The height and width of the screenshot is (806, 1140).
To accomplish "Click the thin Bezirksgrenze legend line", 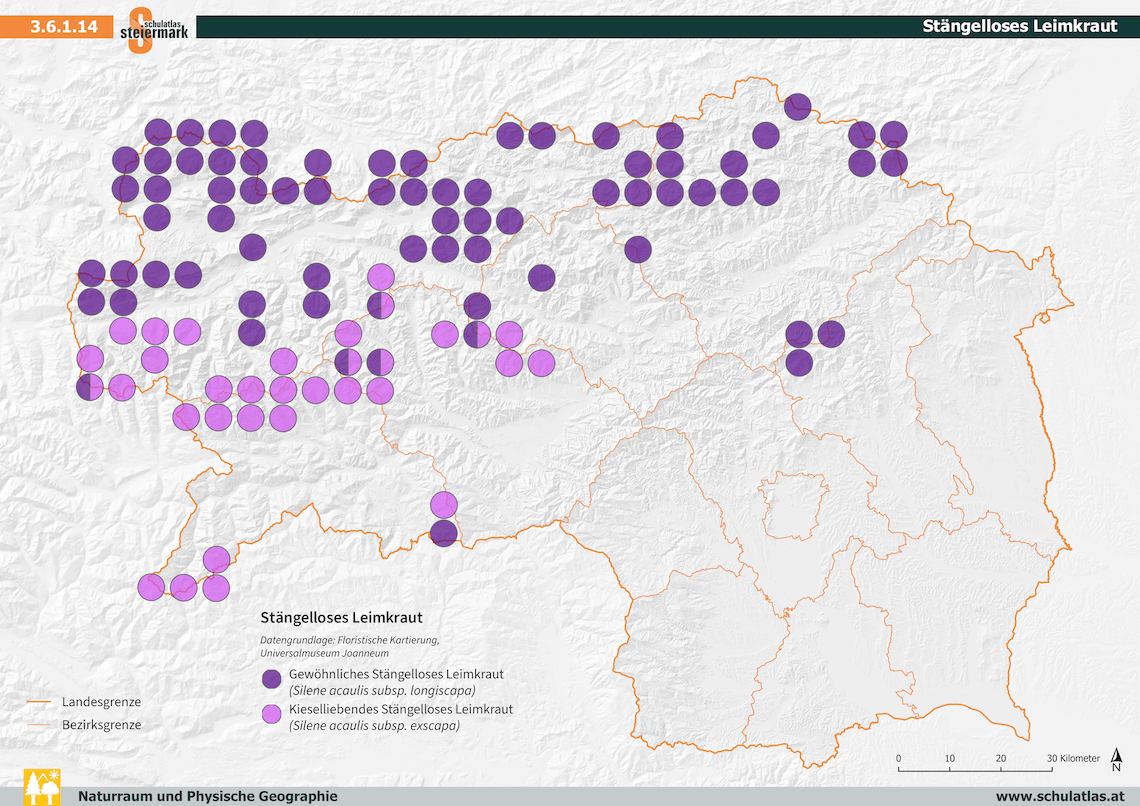I will 41,725.
